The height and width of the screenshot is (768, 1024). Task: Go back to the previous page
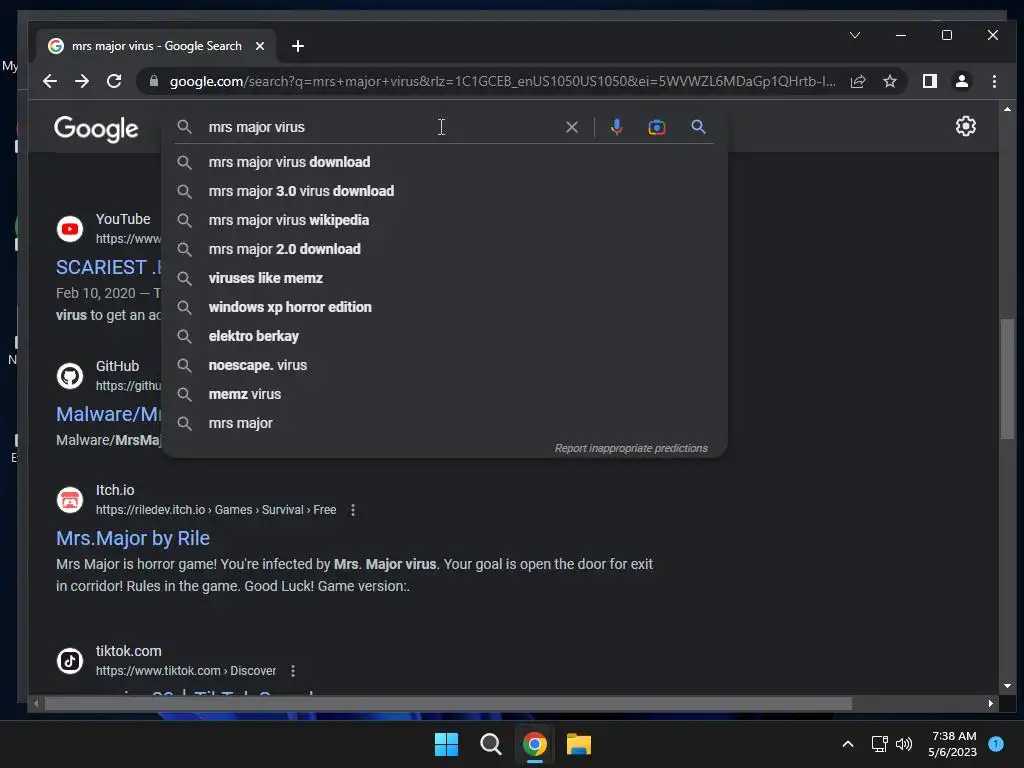(50, 81)
